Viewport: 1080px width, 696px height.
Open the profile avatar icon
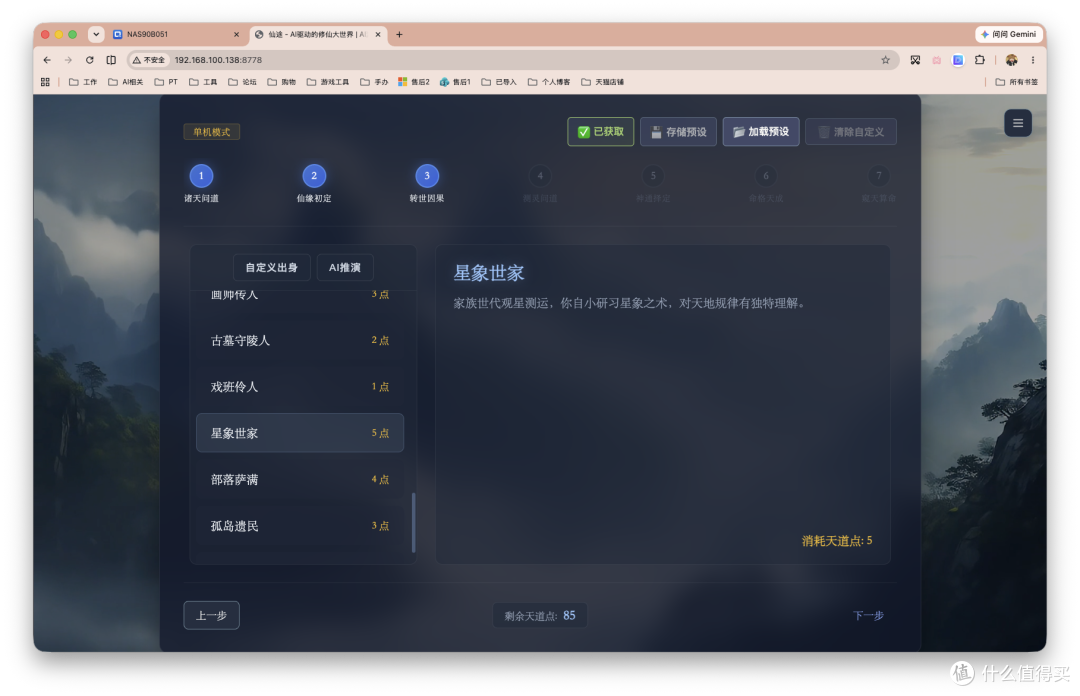click(x=1011, y=60)
